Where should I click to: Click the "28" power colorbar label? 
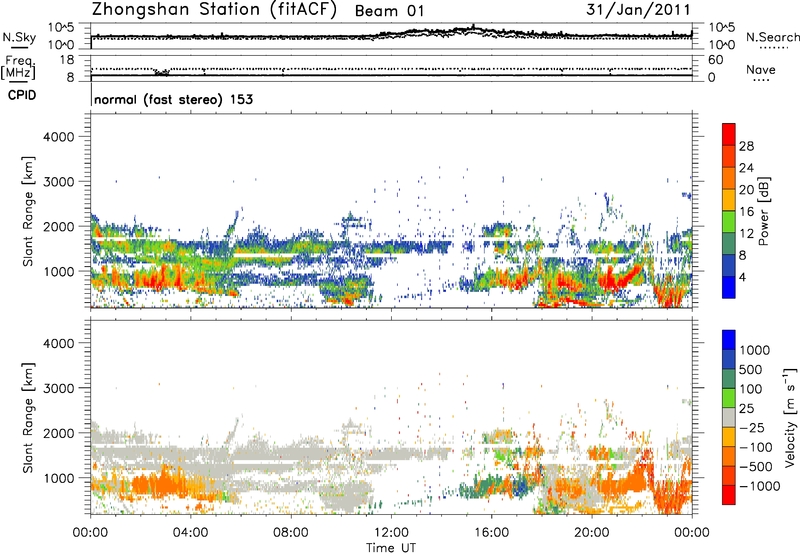(x=746, y=146)
